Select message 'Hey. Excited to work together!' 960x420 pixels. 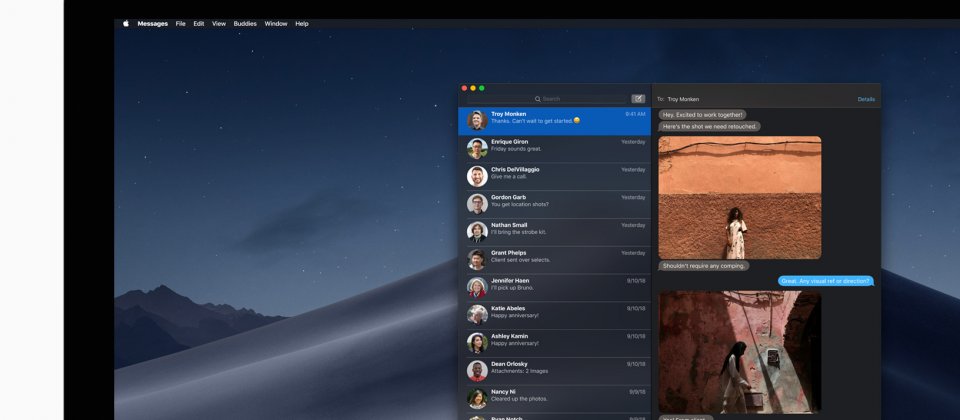pyautogui.click(x=703, y=114)
